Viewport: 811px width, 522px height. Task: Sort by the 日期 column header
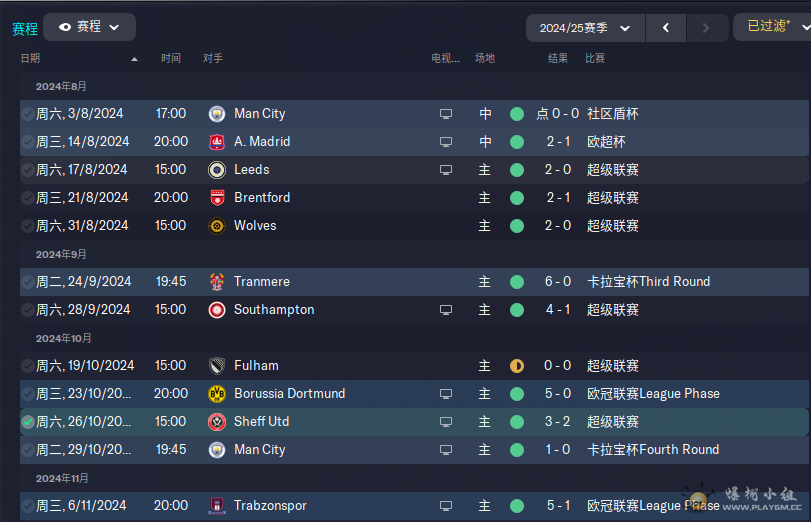tap(31, 58)
